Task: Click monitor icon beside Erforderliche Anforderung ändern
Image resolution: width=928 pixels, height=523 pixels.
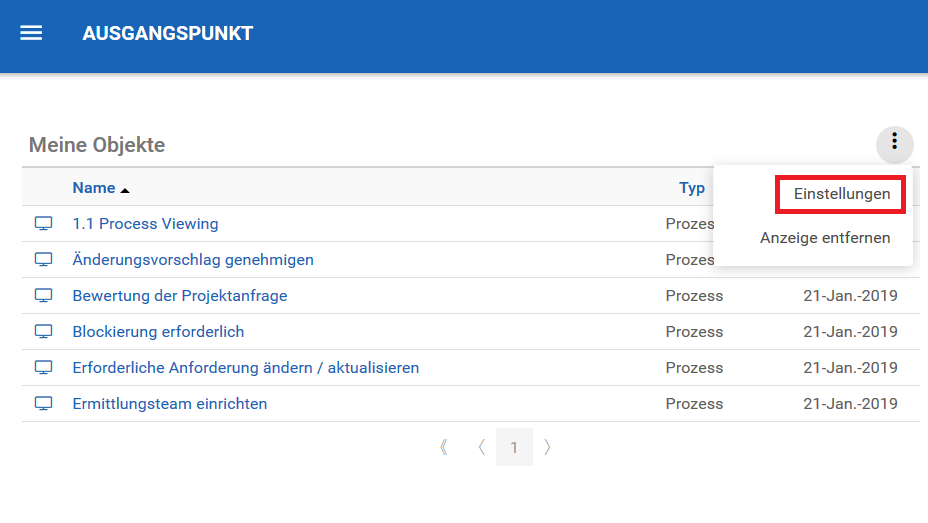Action: tap(44, 367)
